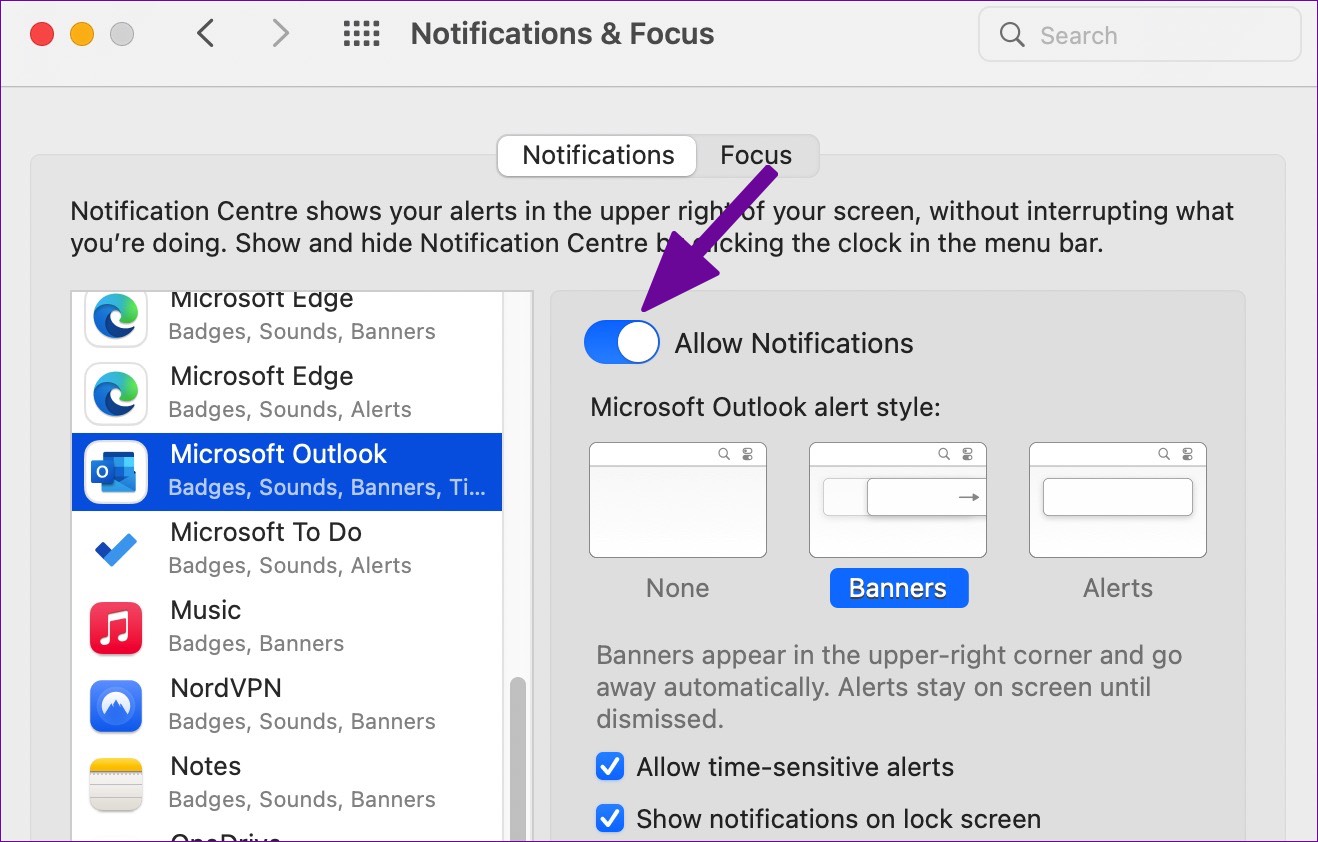Turn off the Allow Notifications switch
The height and width of the screenshot is (842, 1318).
coord(622,343)
